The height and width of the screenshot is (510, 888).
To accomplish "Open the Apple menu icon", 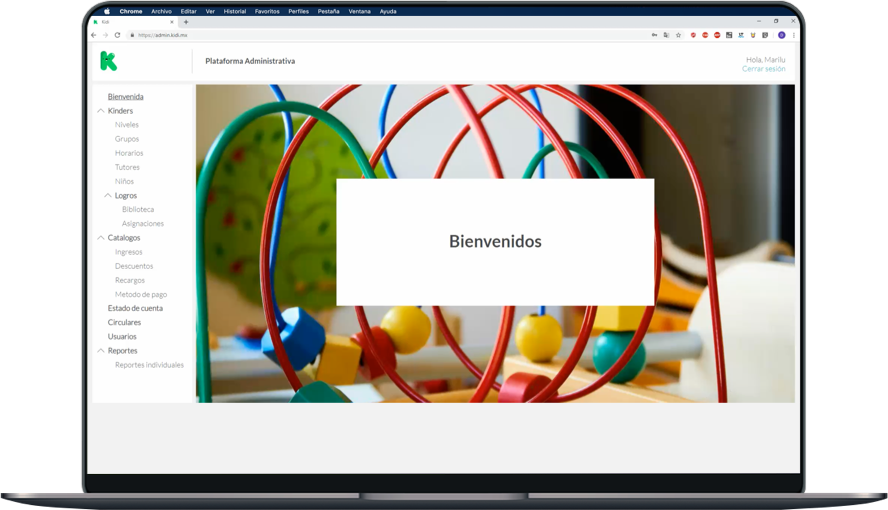I will [x=107, y=11].
